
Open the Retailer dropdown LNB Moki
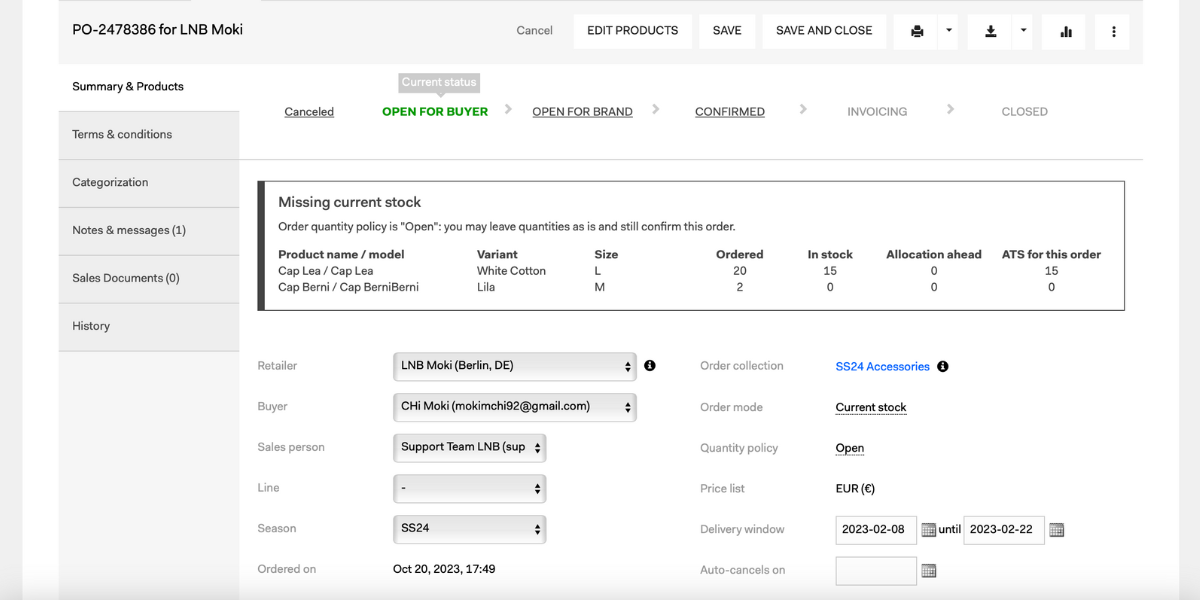coord(515,367)
